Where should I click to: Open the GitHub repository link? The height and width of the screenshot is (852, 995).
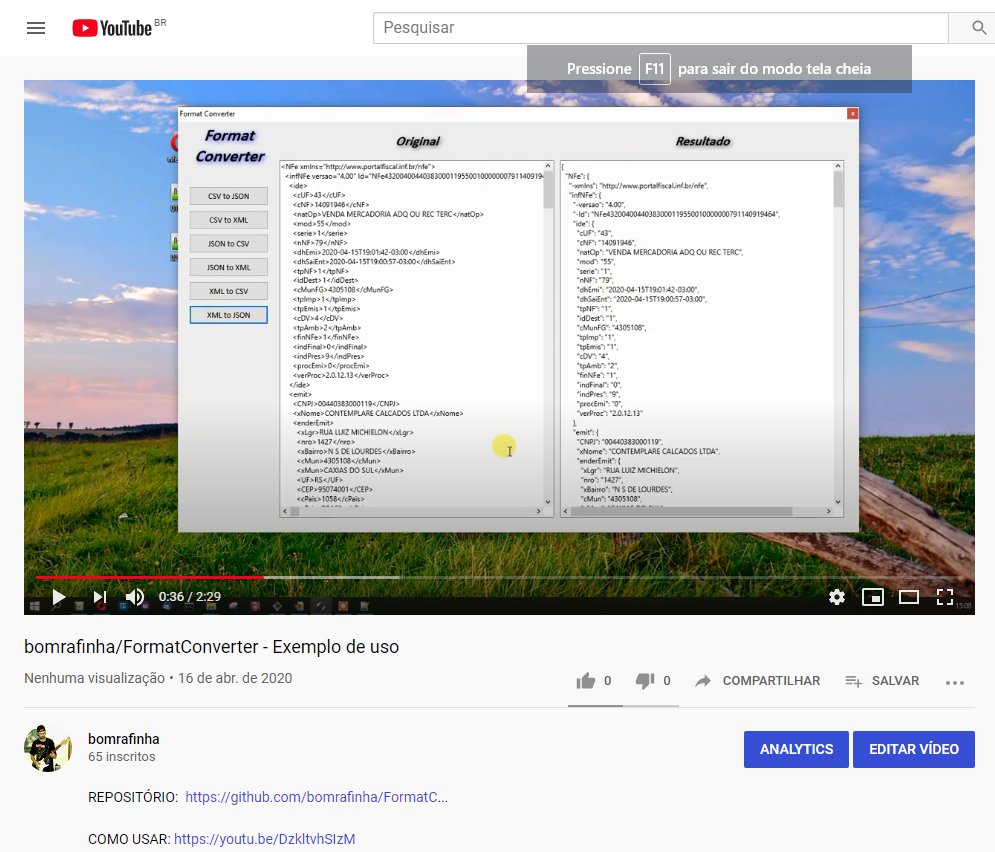tap(316, 797)
